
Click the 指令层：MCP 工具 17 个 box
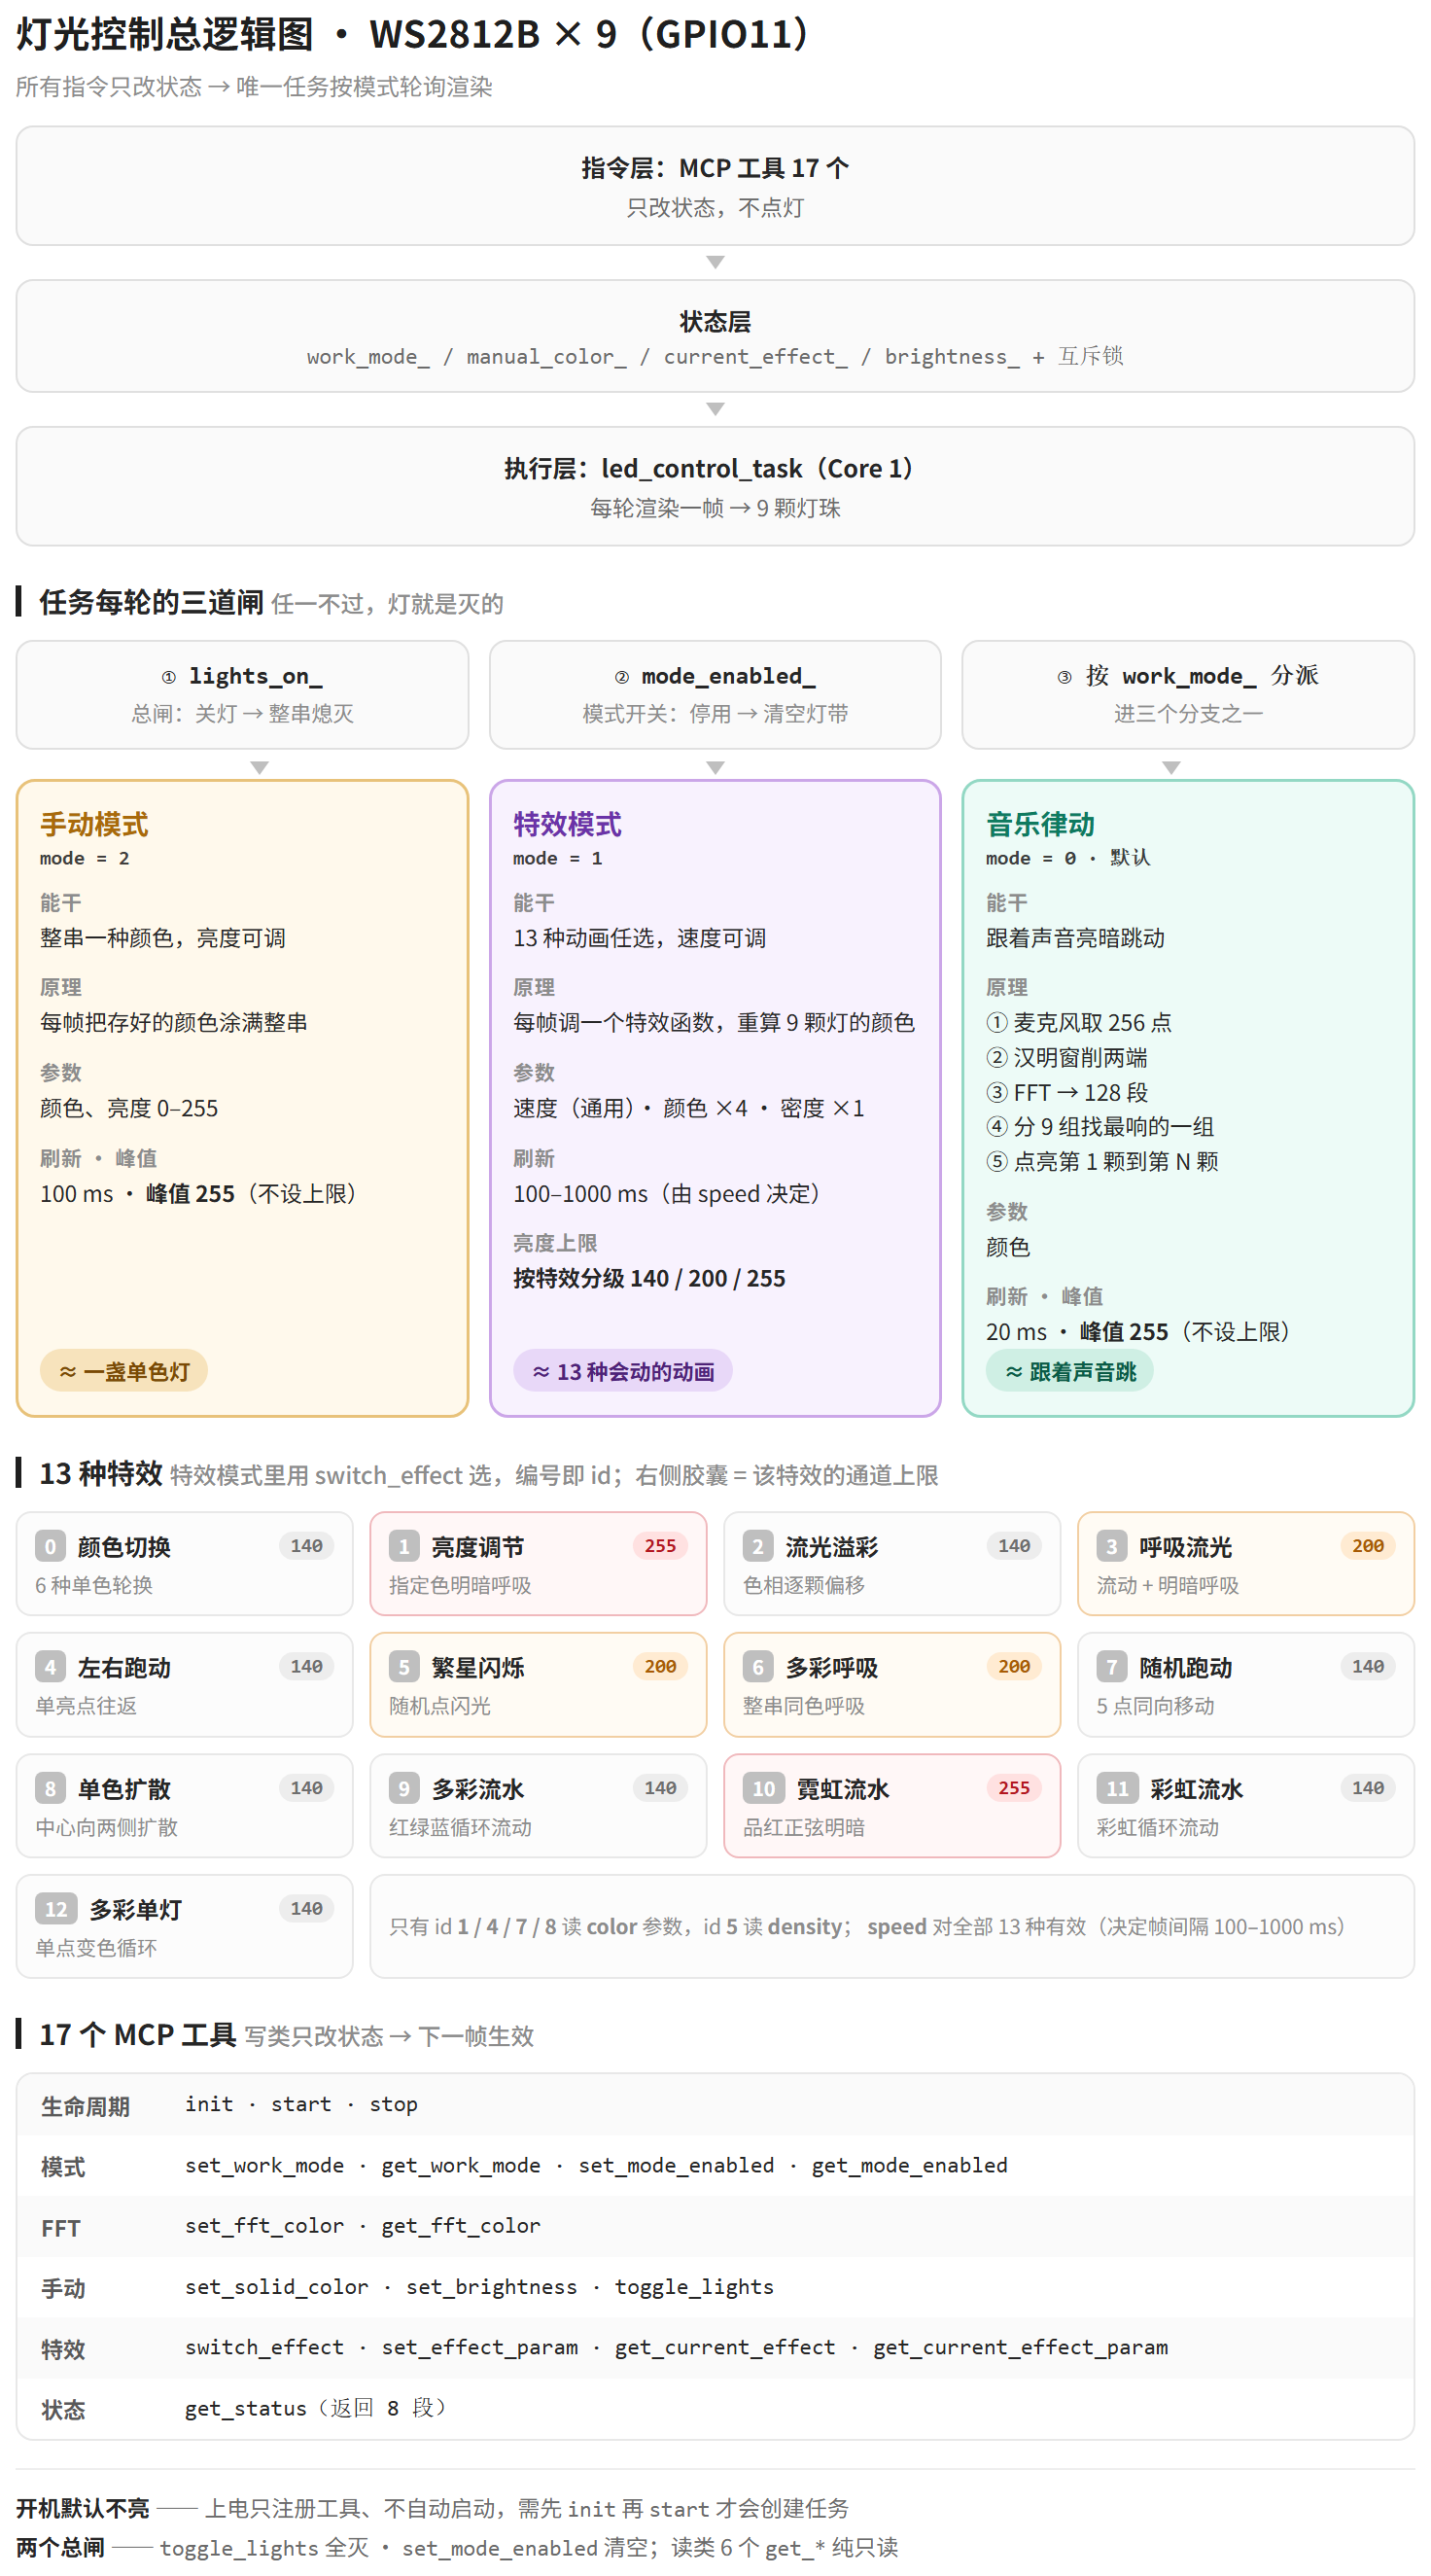[715, 186]
